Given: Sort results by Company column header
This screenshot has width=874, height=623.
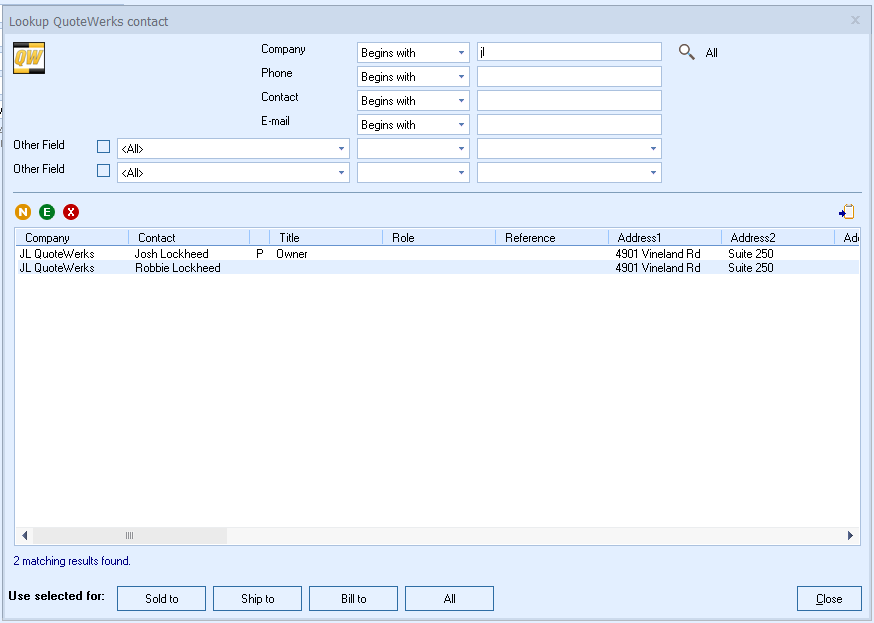Looking at the screenshot, I should pyautogui.click(x=72, y=238).
